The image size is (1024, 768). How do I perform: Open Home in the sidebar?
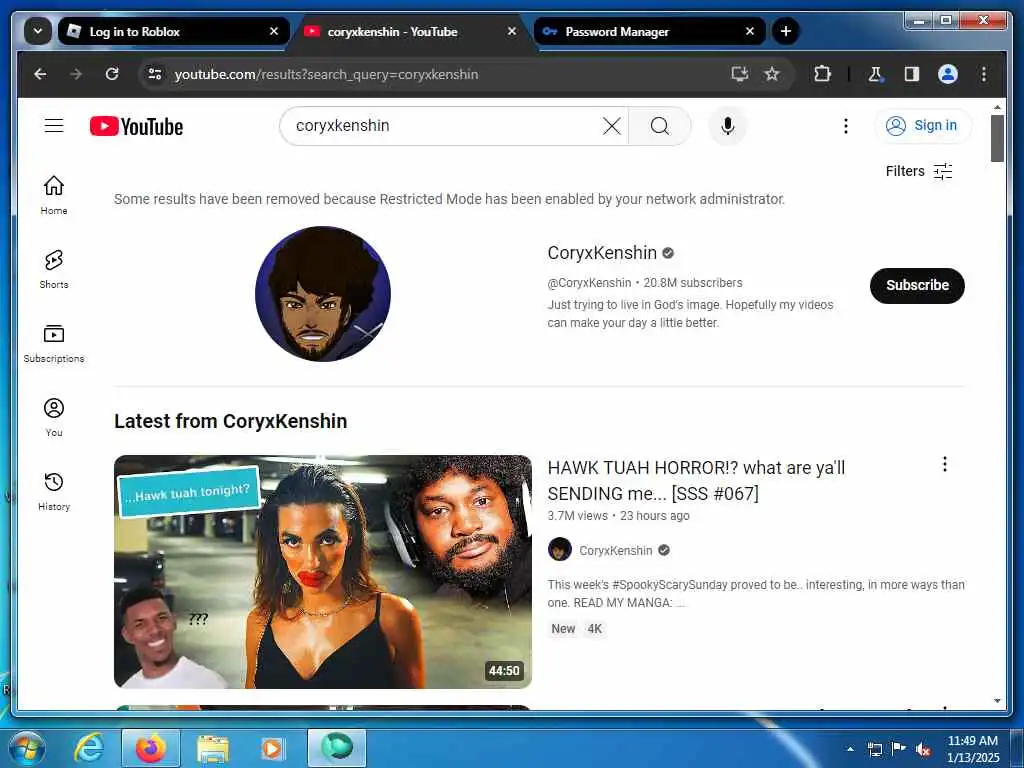[x=54, y=195]
